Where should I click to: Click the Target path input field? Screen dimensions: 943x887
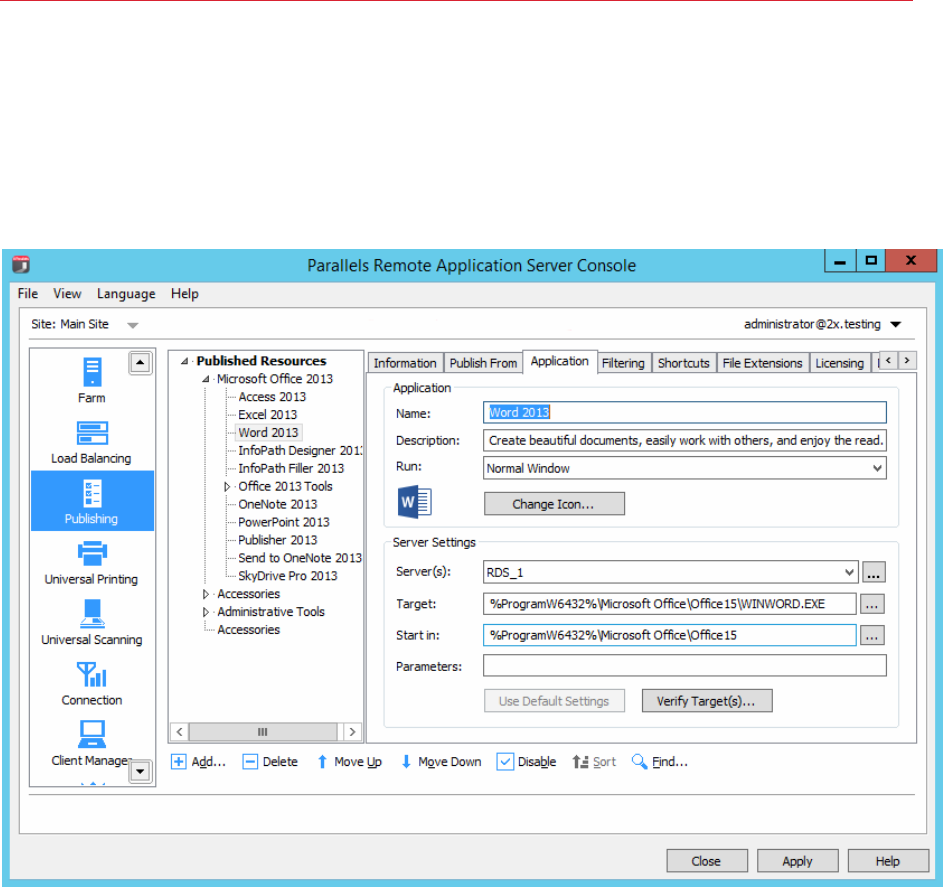coord(669,604)
